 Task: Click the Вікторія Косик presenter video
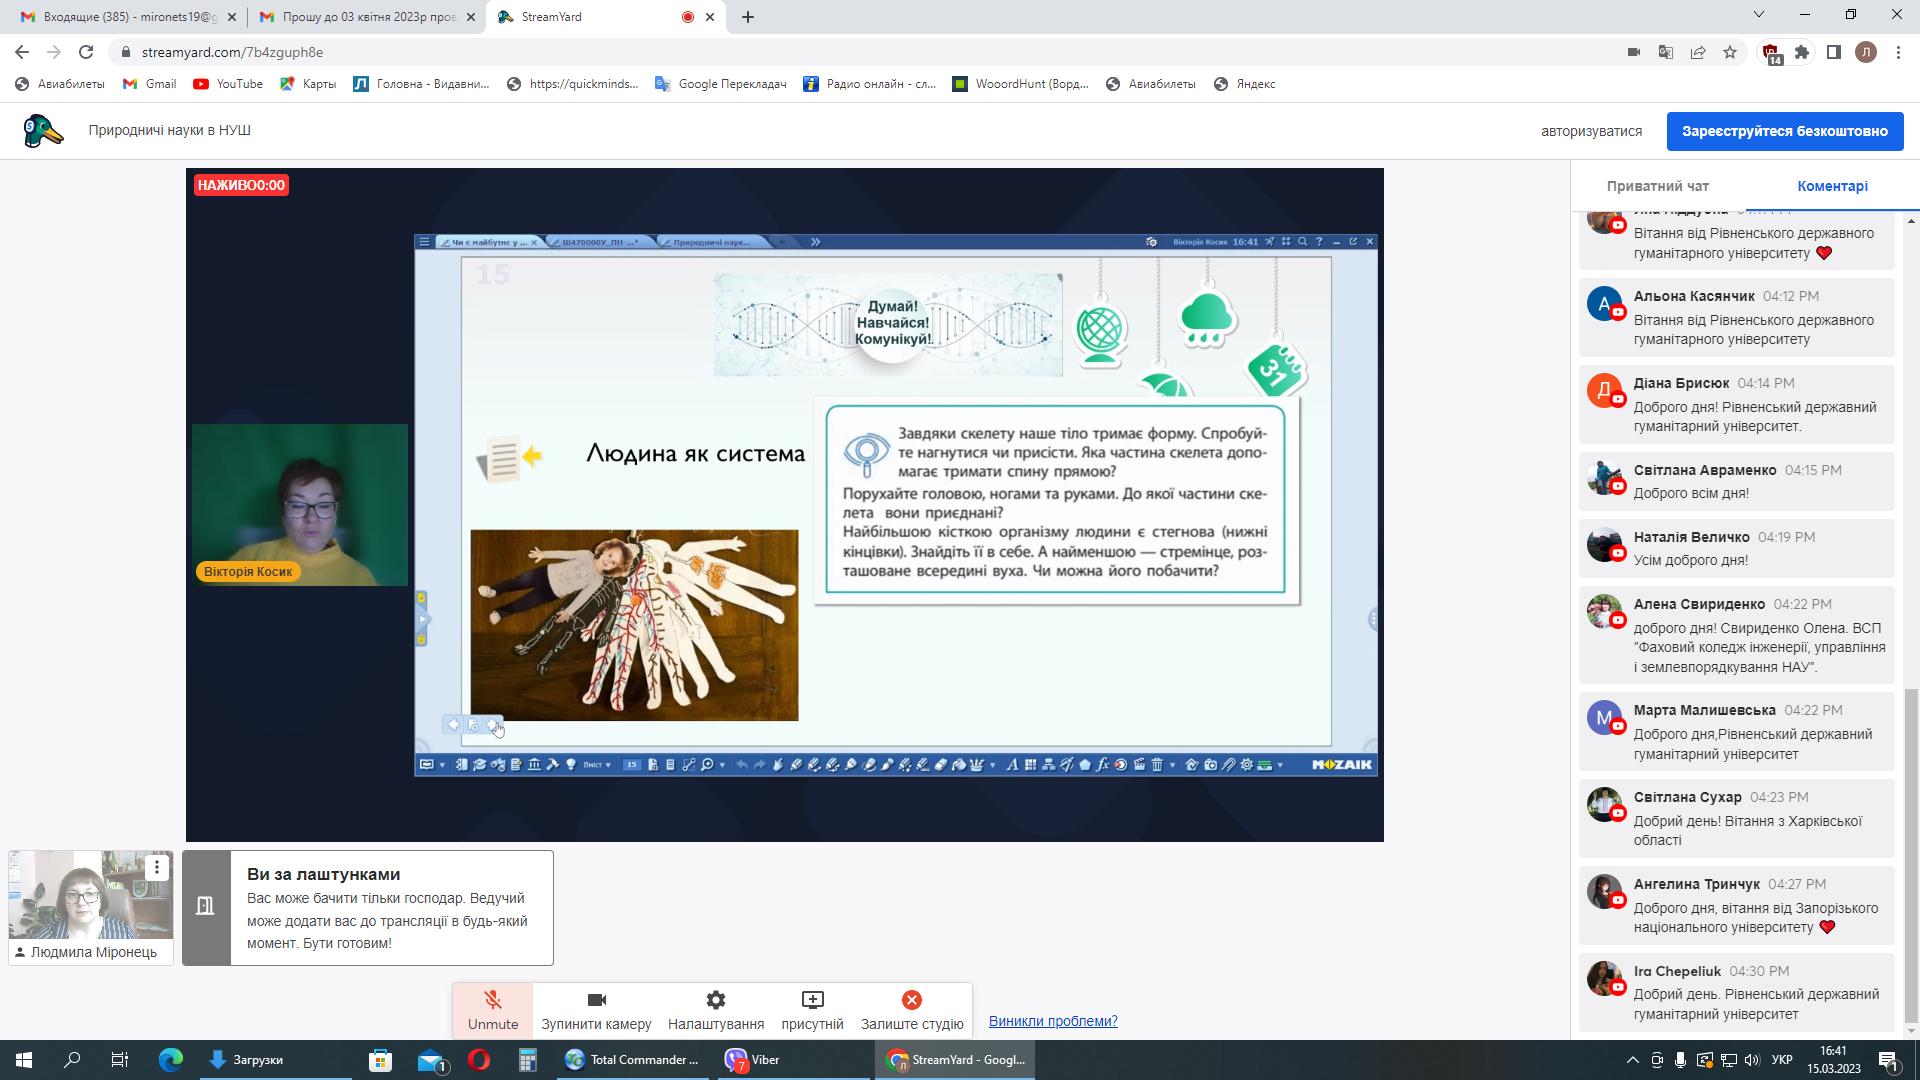(x=299, y=505)
